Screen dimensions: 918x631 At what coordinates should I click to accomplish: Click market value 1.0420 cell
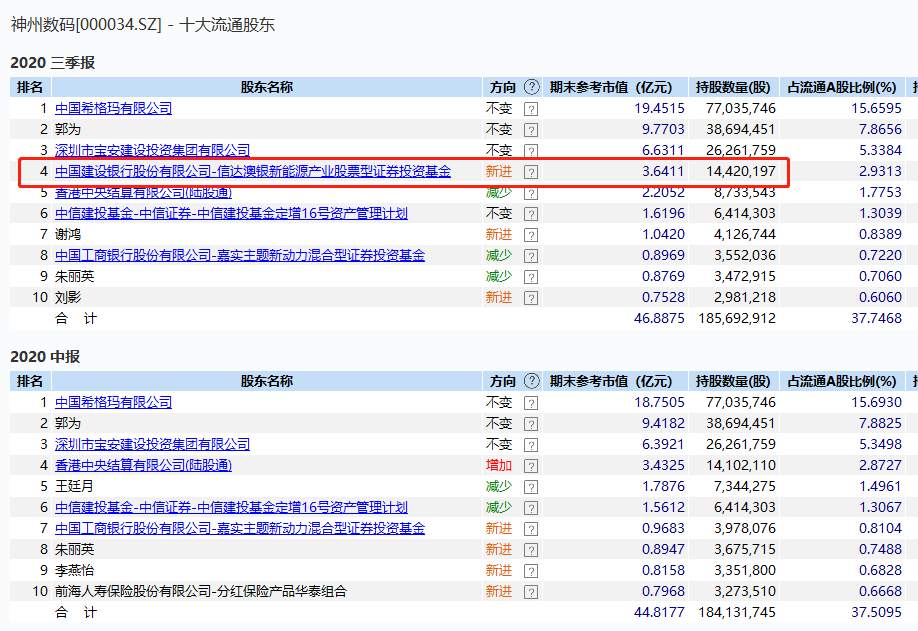(663, 235)
